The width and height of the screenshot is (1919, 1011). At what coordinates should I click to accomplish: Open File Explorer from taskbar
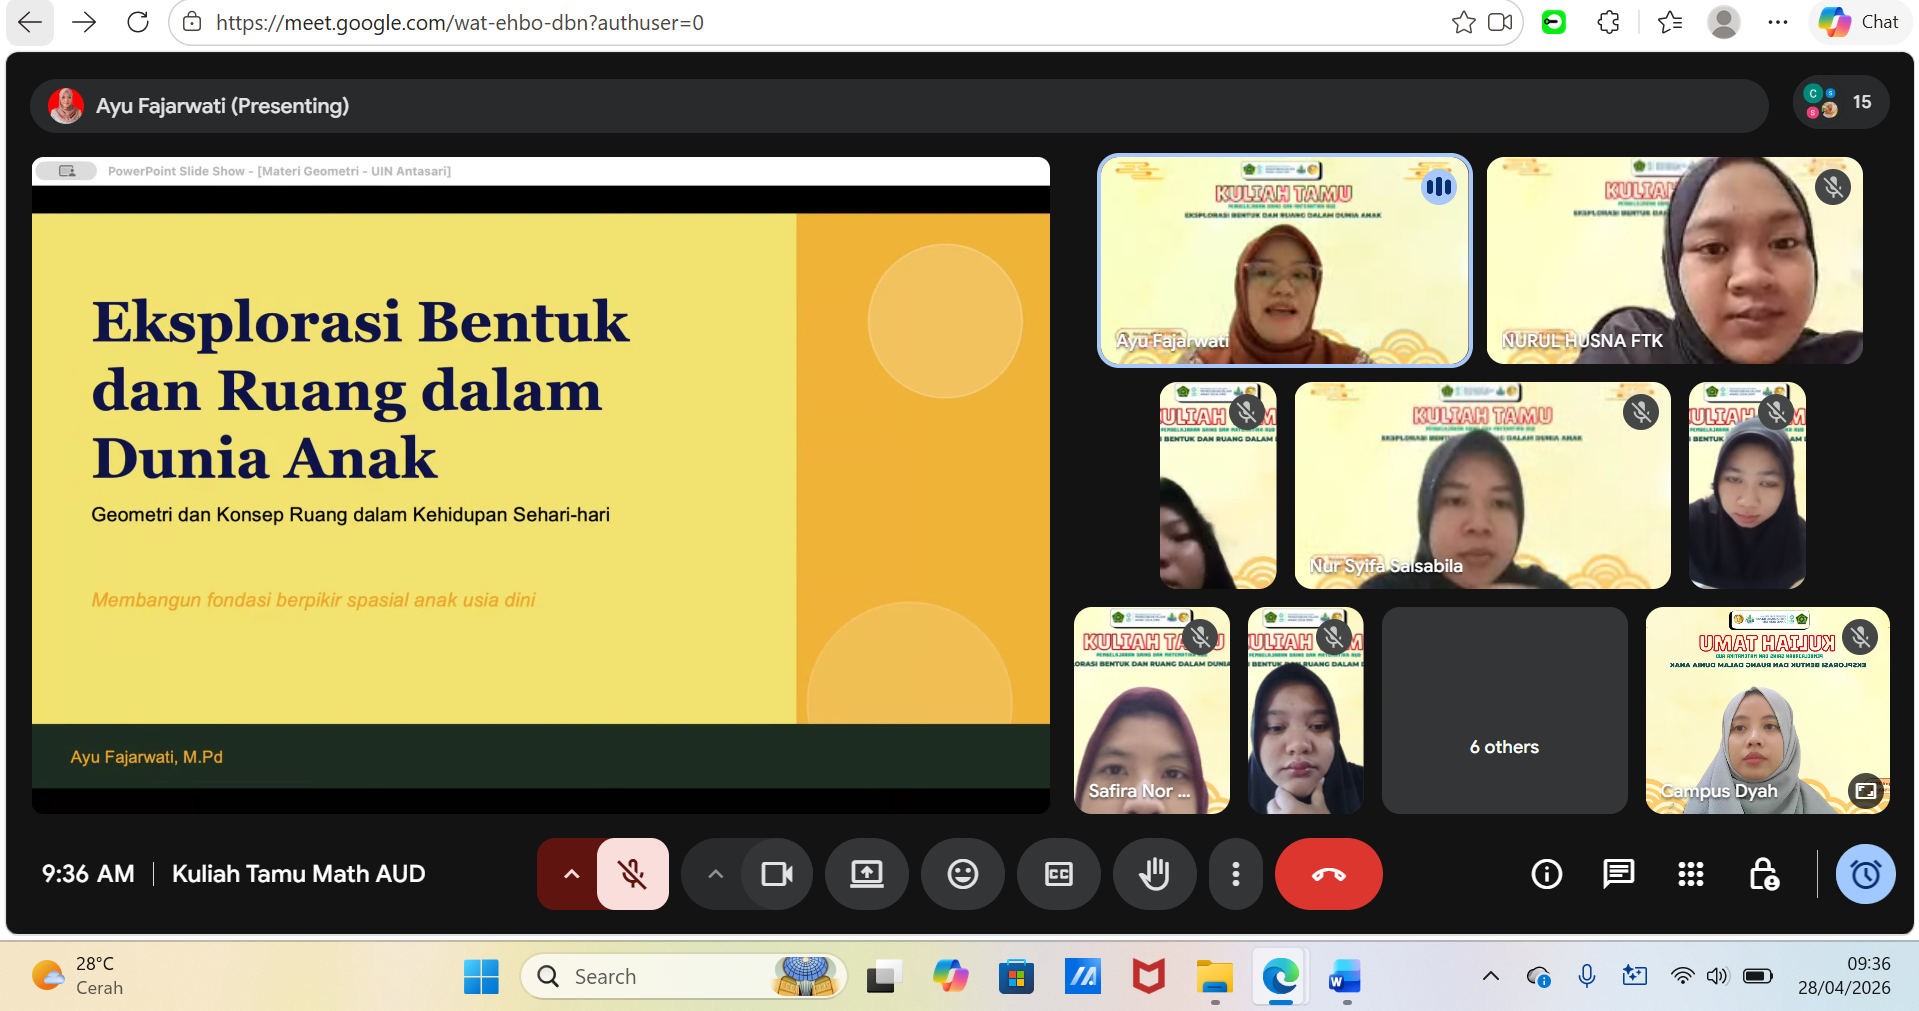coord(1215,976)
